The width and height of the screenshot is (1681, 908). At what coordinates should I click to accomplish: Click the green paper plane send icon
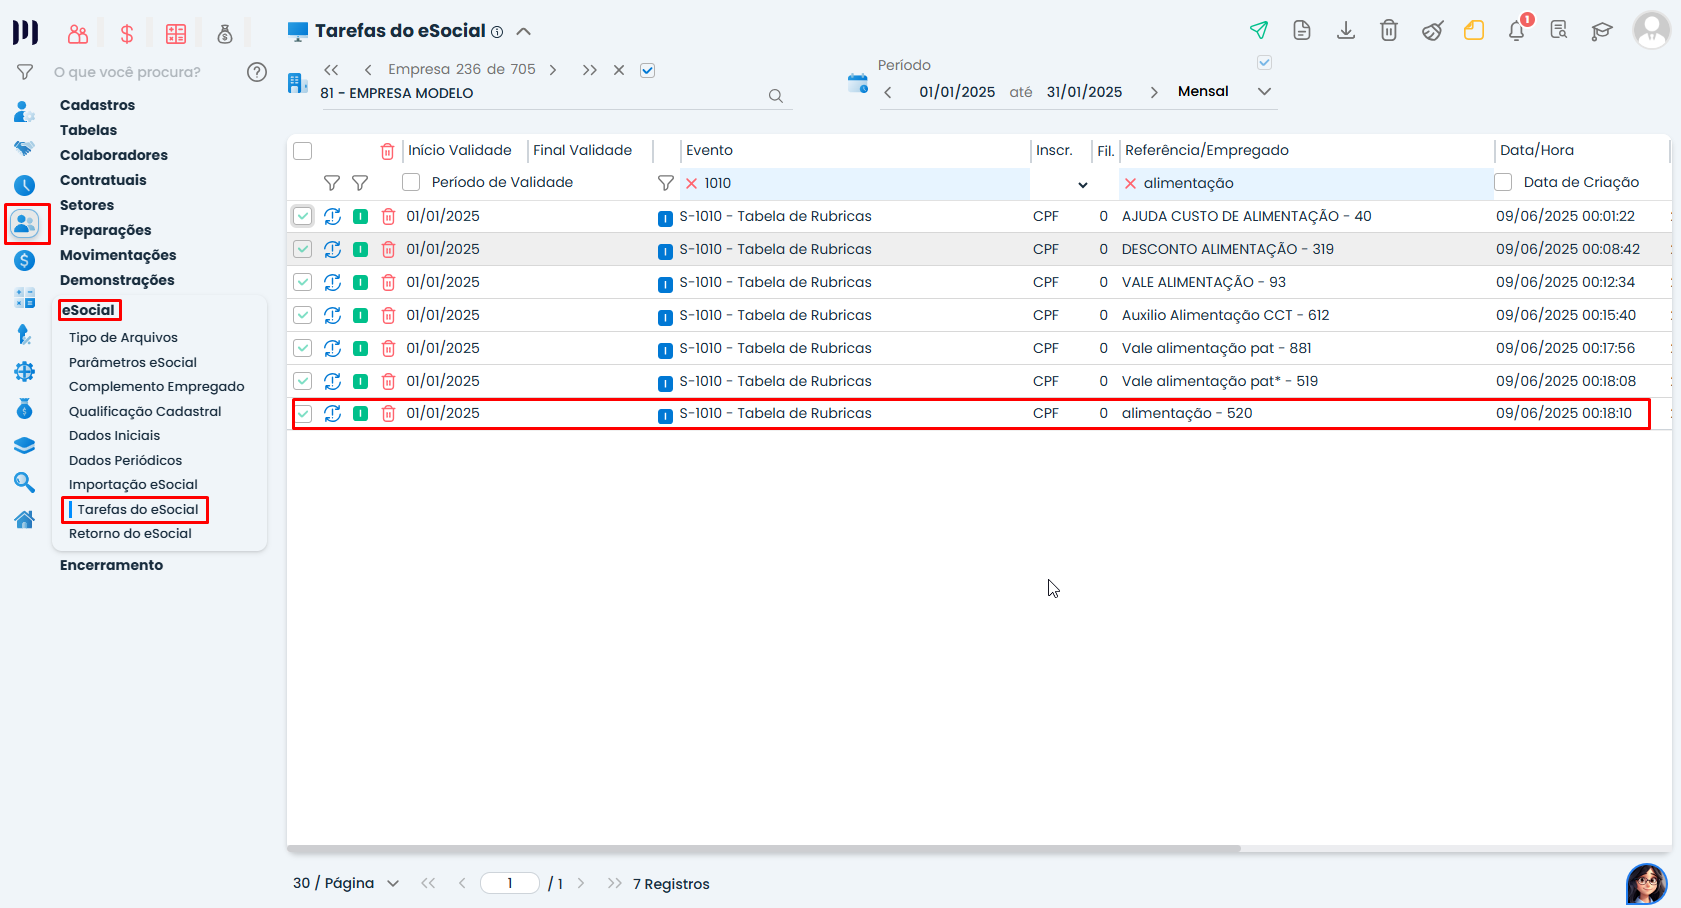1259,30
